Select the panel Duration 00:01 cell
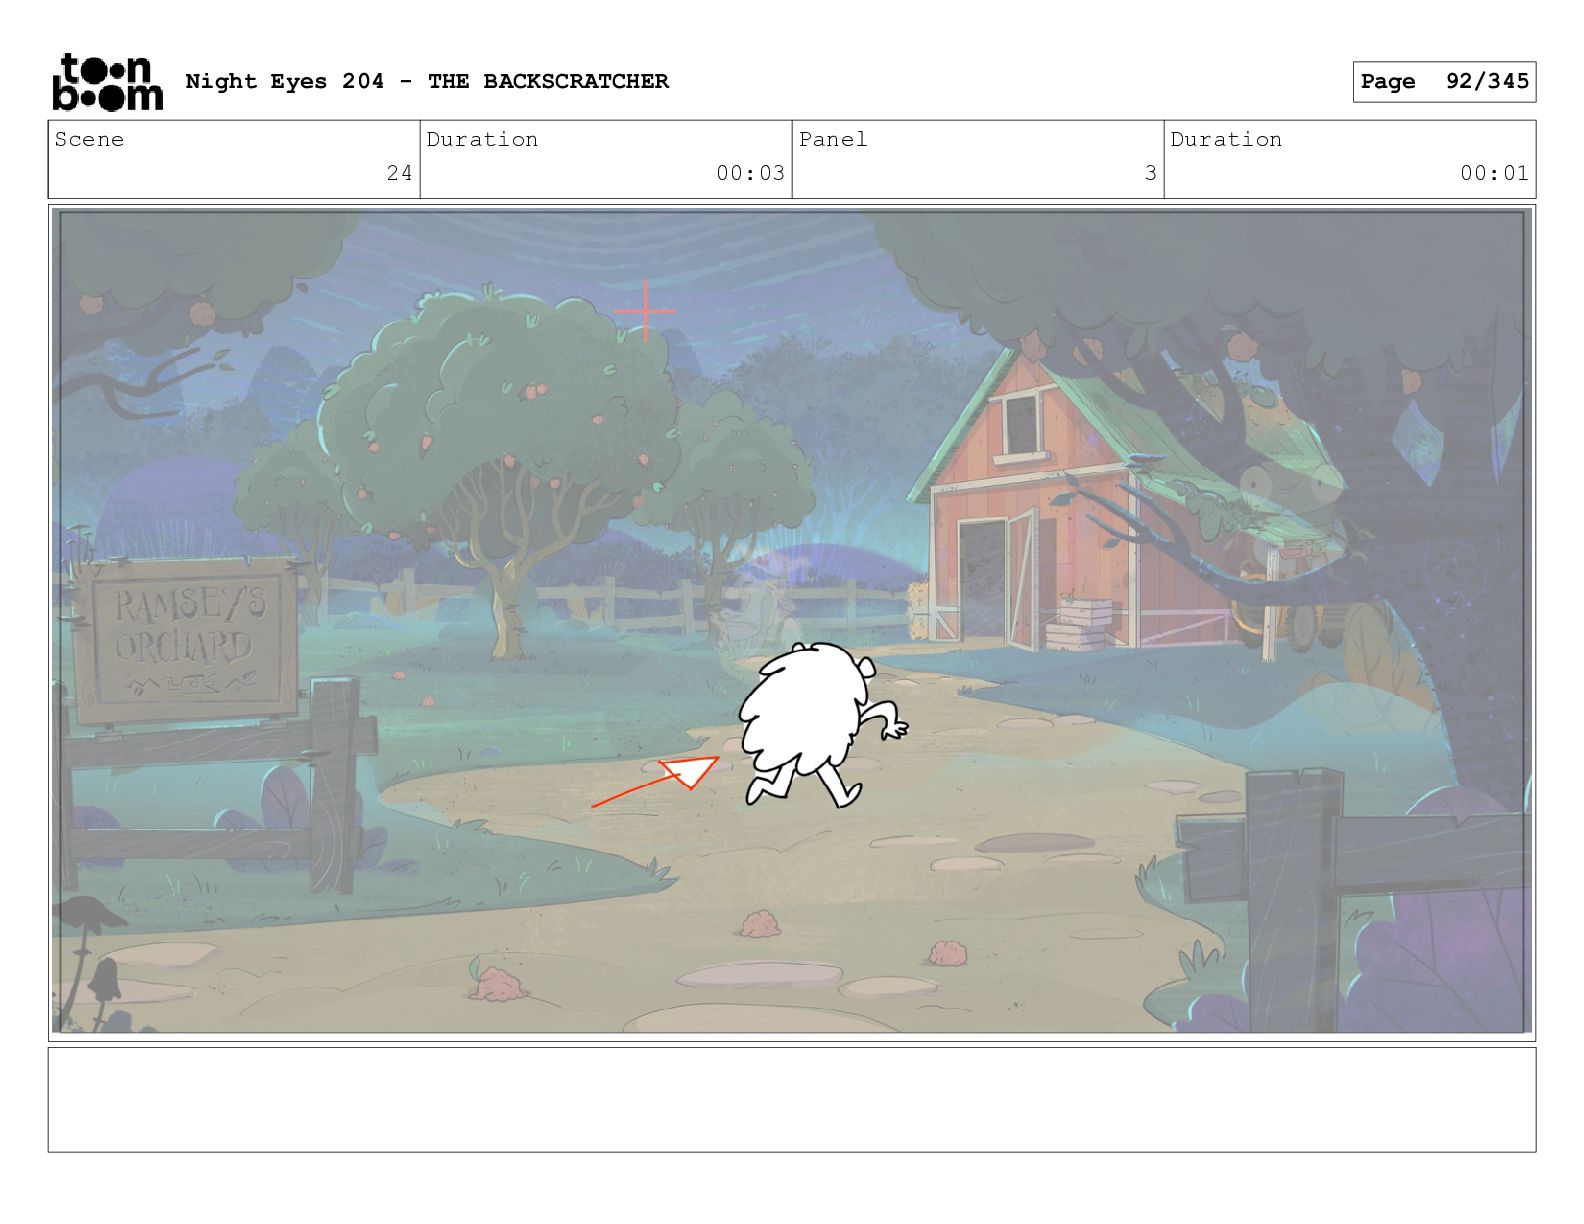This screenshot has width=1584, height=1224. pos(1349,159)
